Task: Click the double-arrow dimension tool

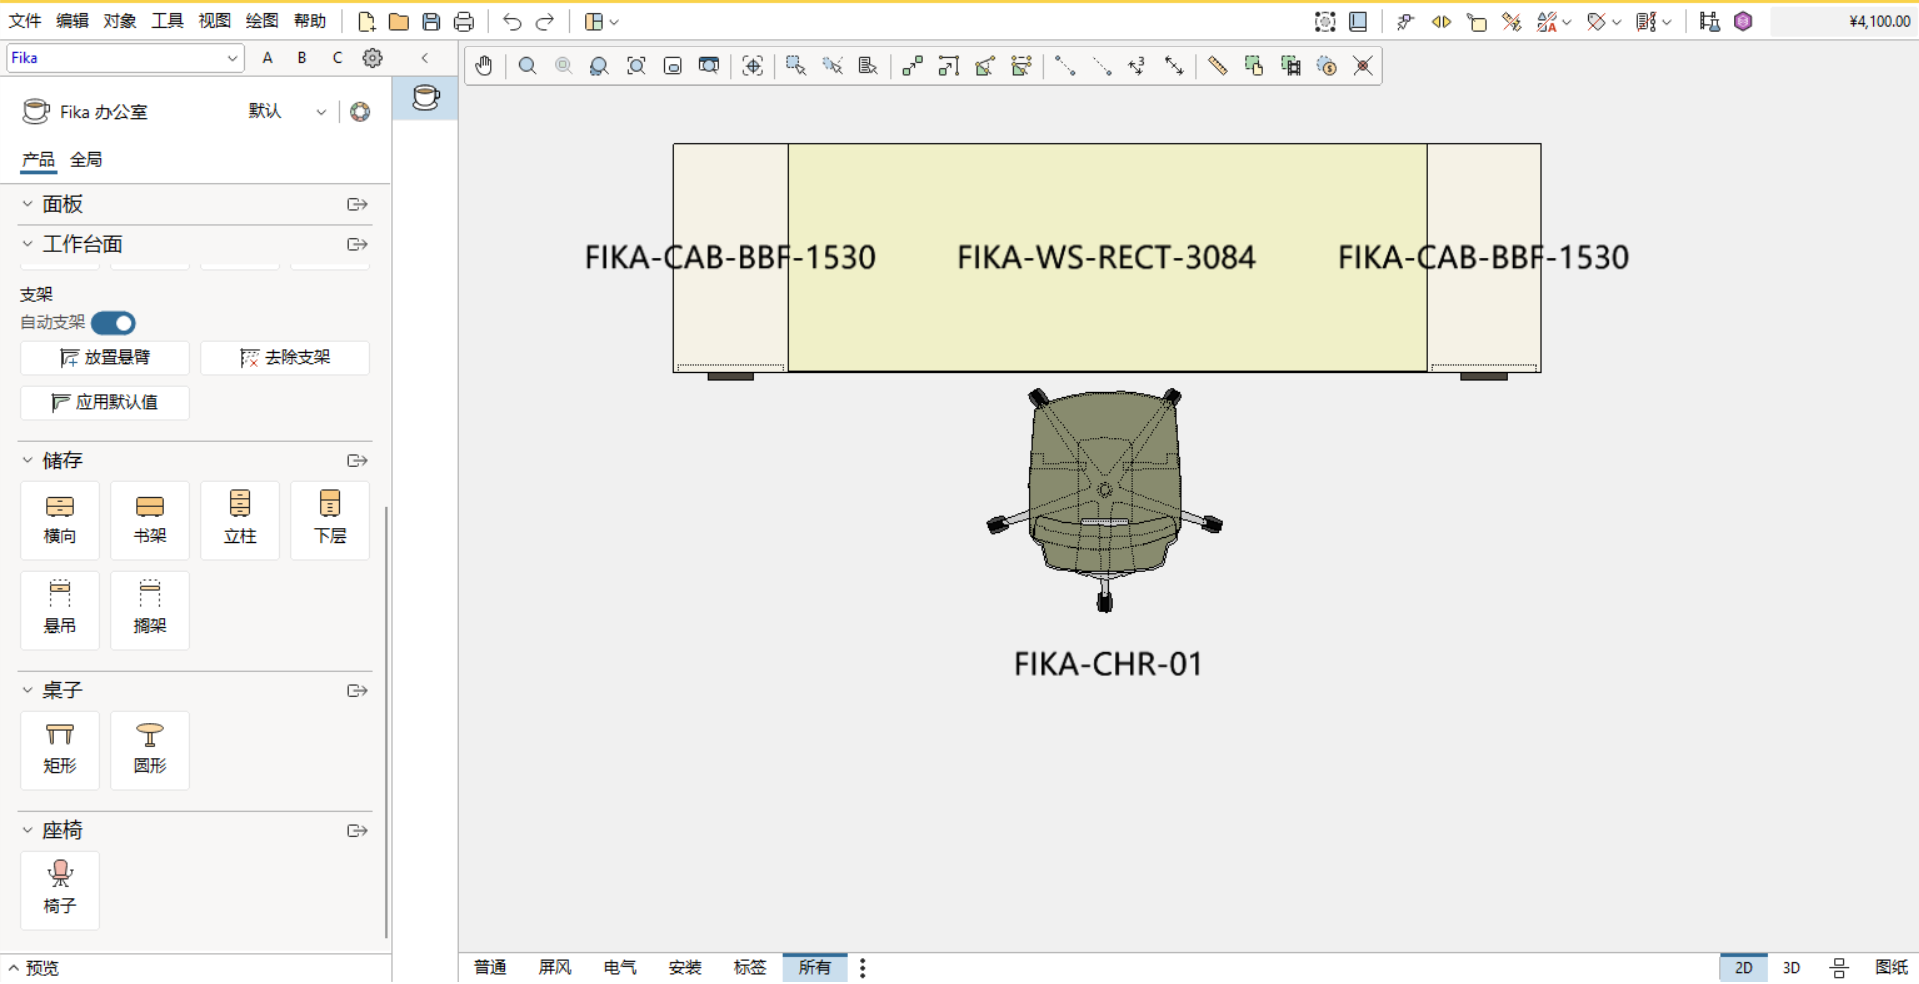Action: point(1174,66)
